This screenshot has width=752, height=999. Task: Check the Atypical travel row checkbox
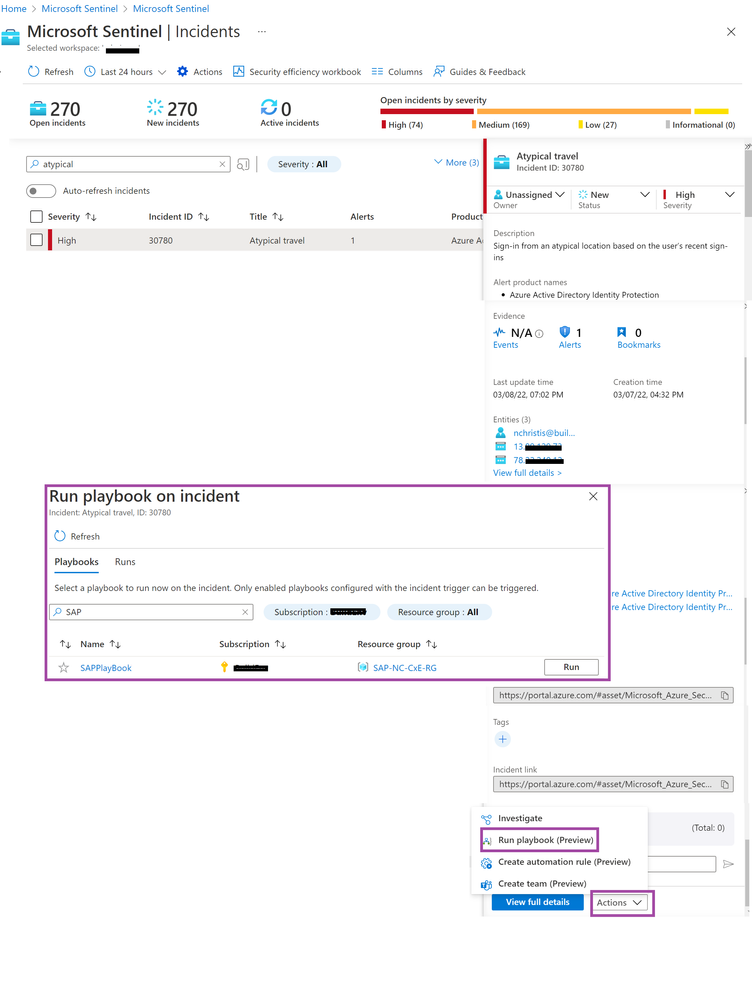36,240
